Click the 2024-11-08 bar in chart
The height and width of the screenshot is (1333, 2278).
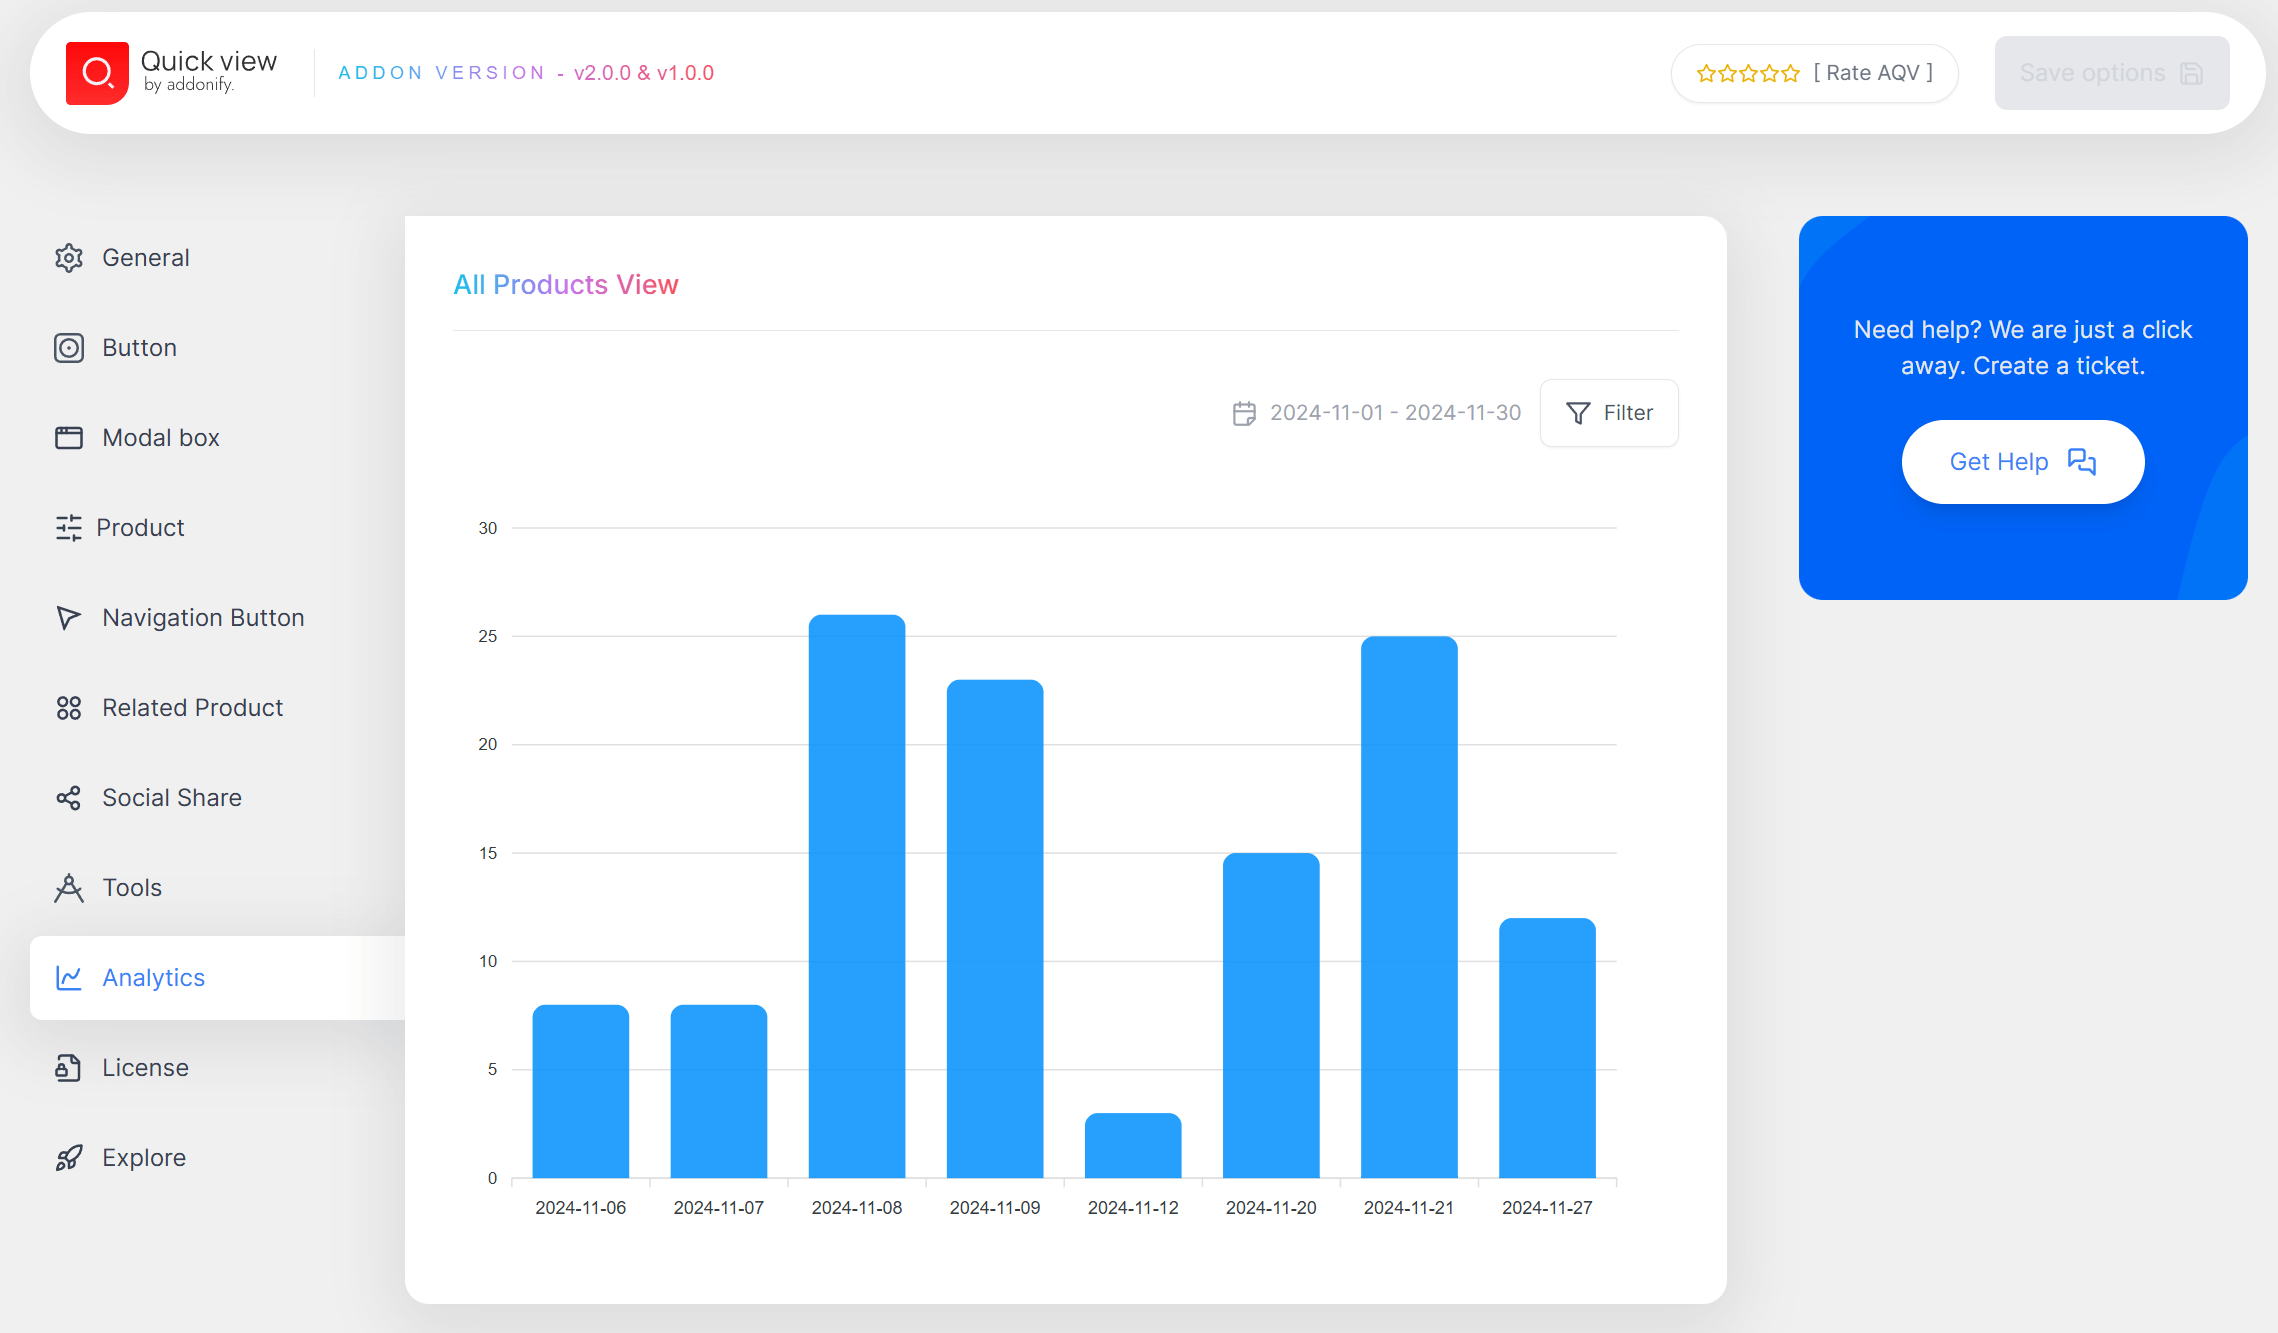click(857, 896)
